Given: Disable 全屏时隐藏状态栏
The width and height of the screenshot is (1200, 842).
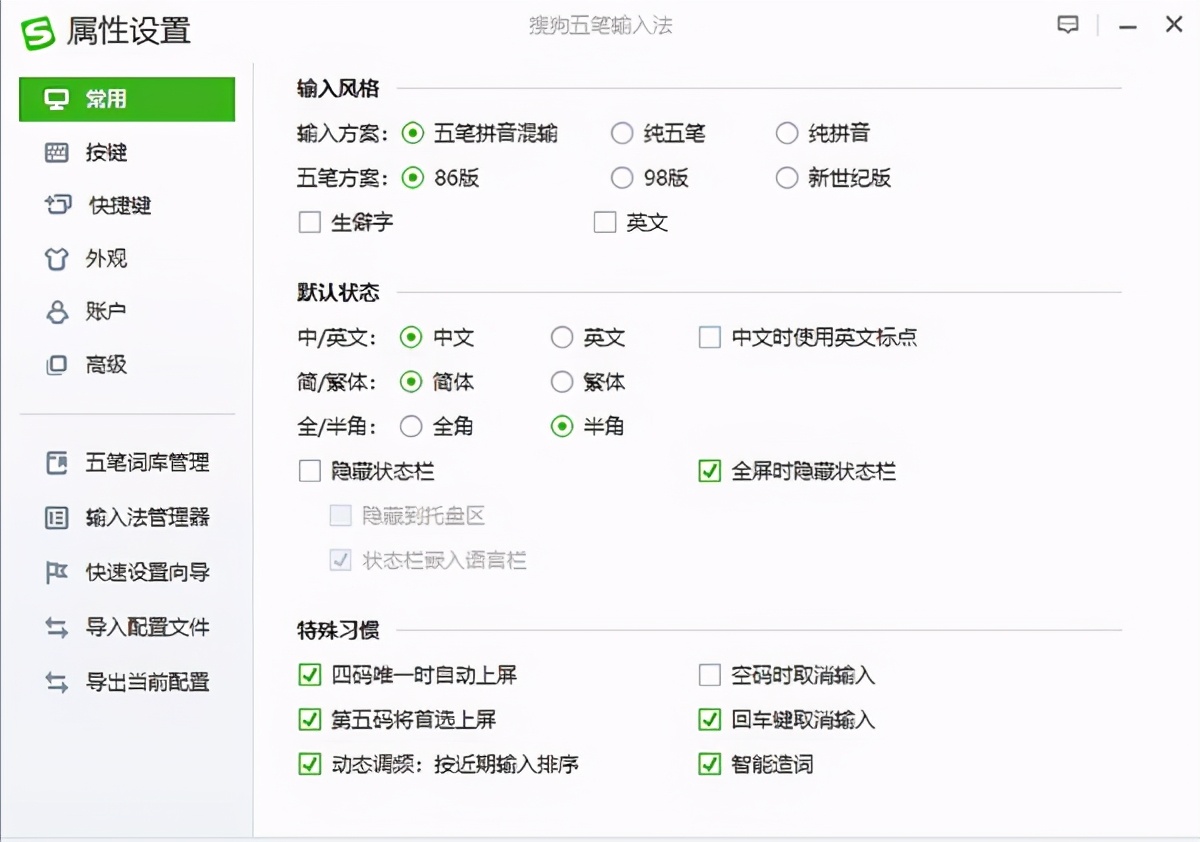Looking at the screenshot, I should [709, 471].
